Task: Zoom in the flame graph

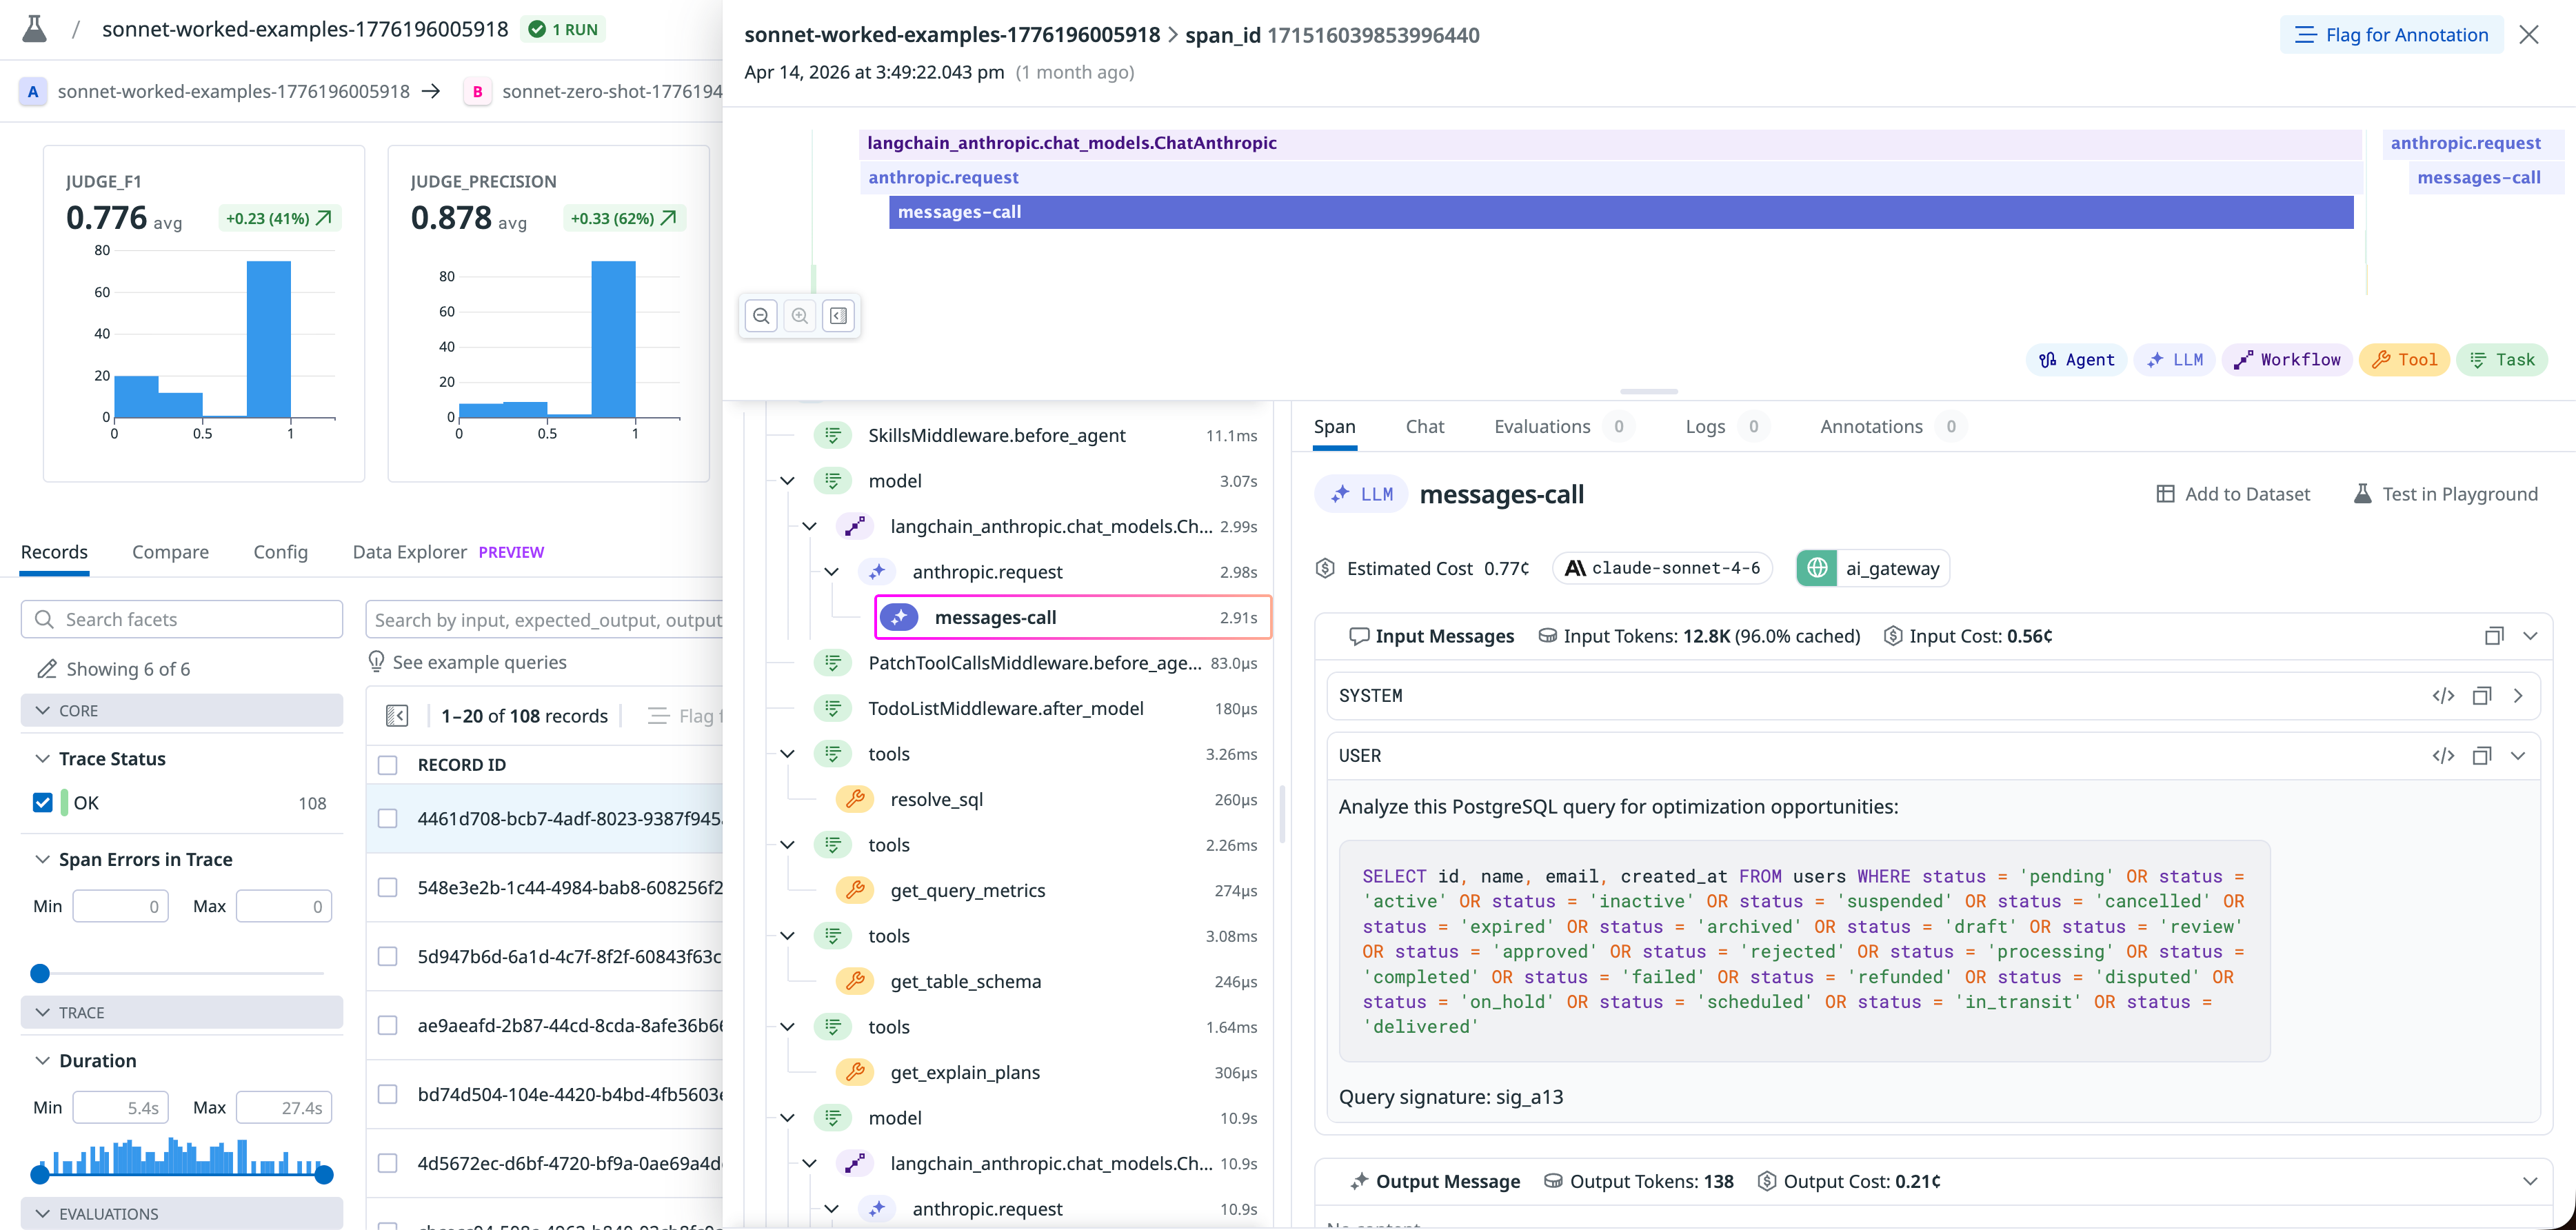Action: [x=800, y=316]
